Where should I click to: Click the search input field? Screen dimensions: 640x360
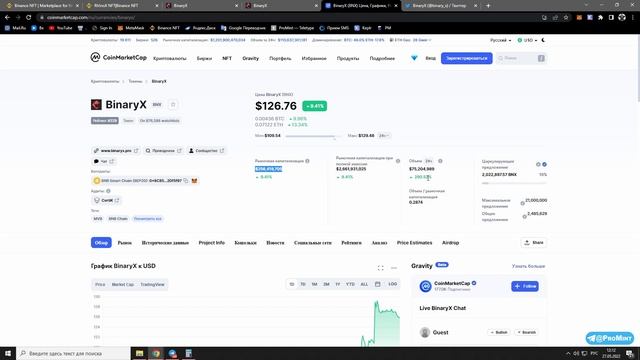click(x=521, y=58)
